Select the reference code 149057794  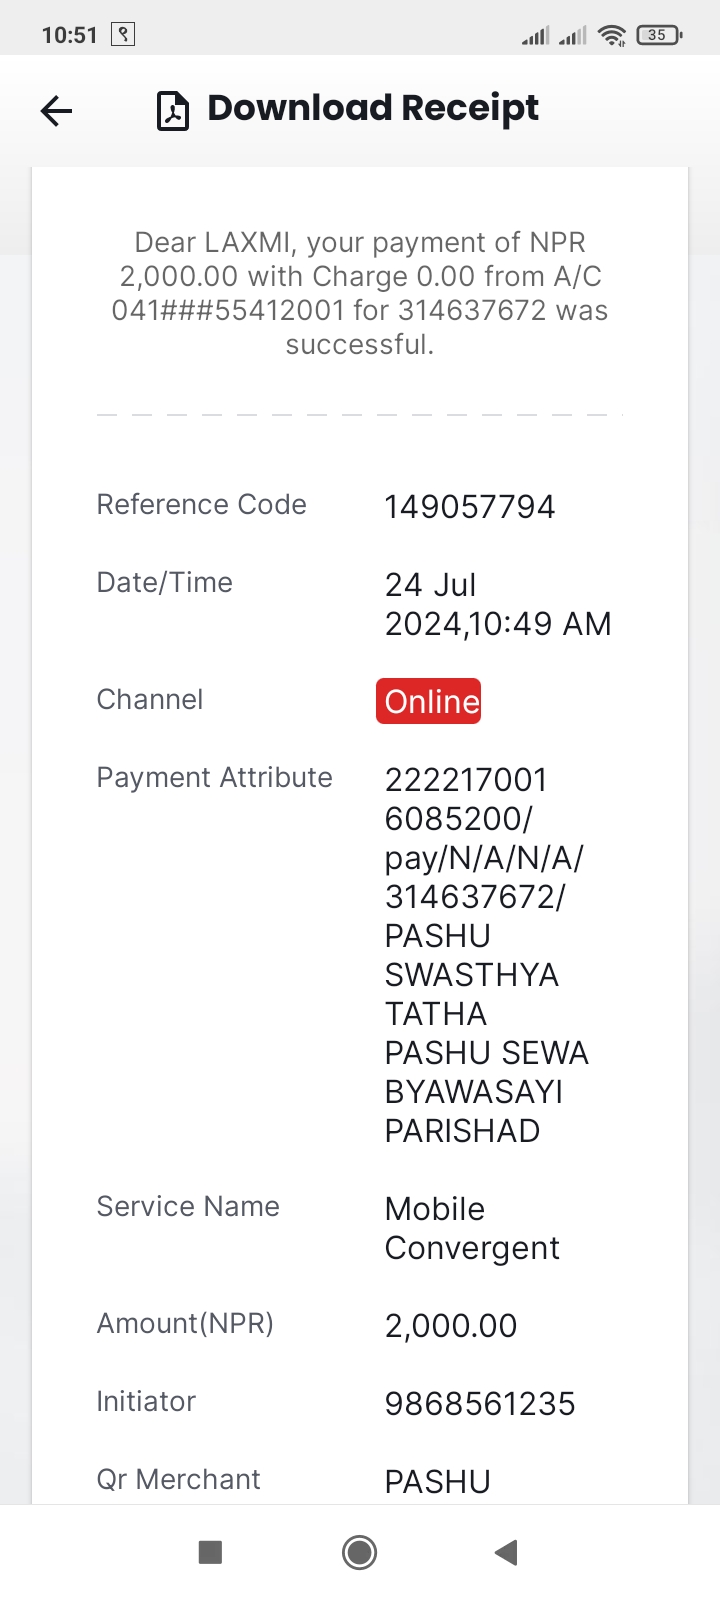[470, 506]
